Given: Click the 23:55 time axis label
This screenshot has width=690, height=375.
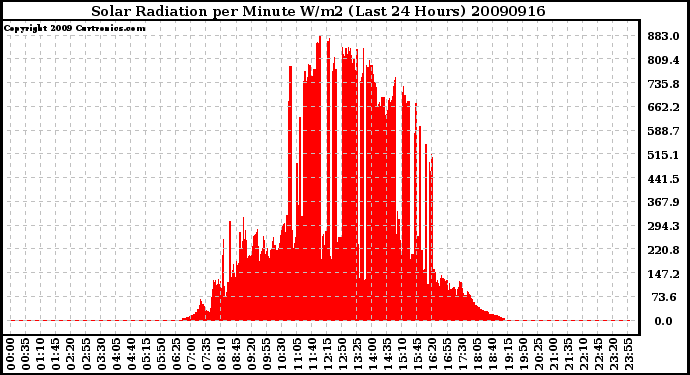Looking at the screenshot, I should pos(628,354).
